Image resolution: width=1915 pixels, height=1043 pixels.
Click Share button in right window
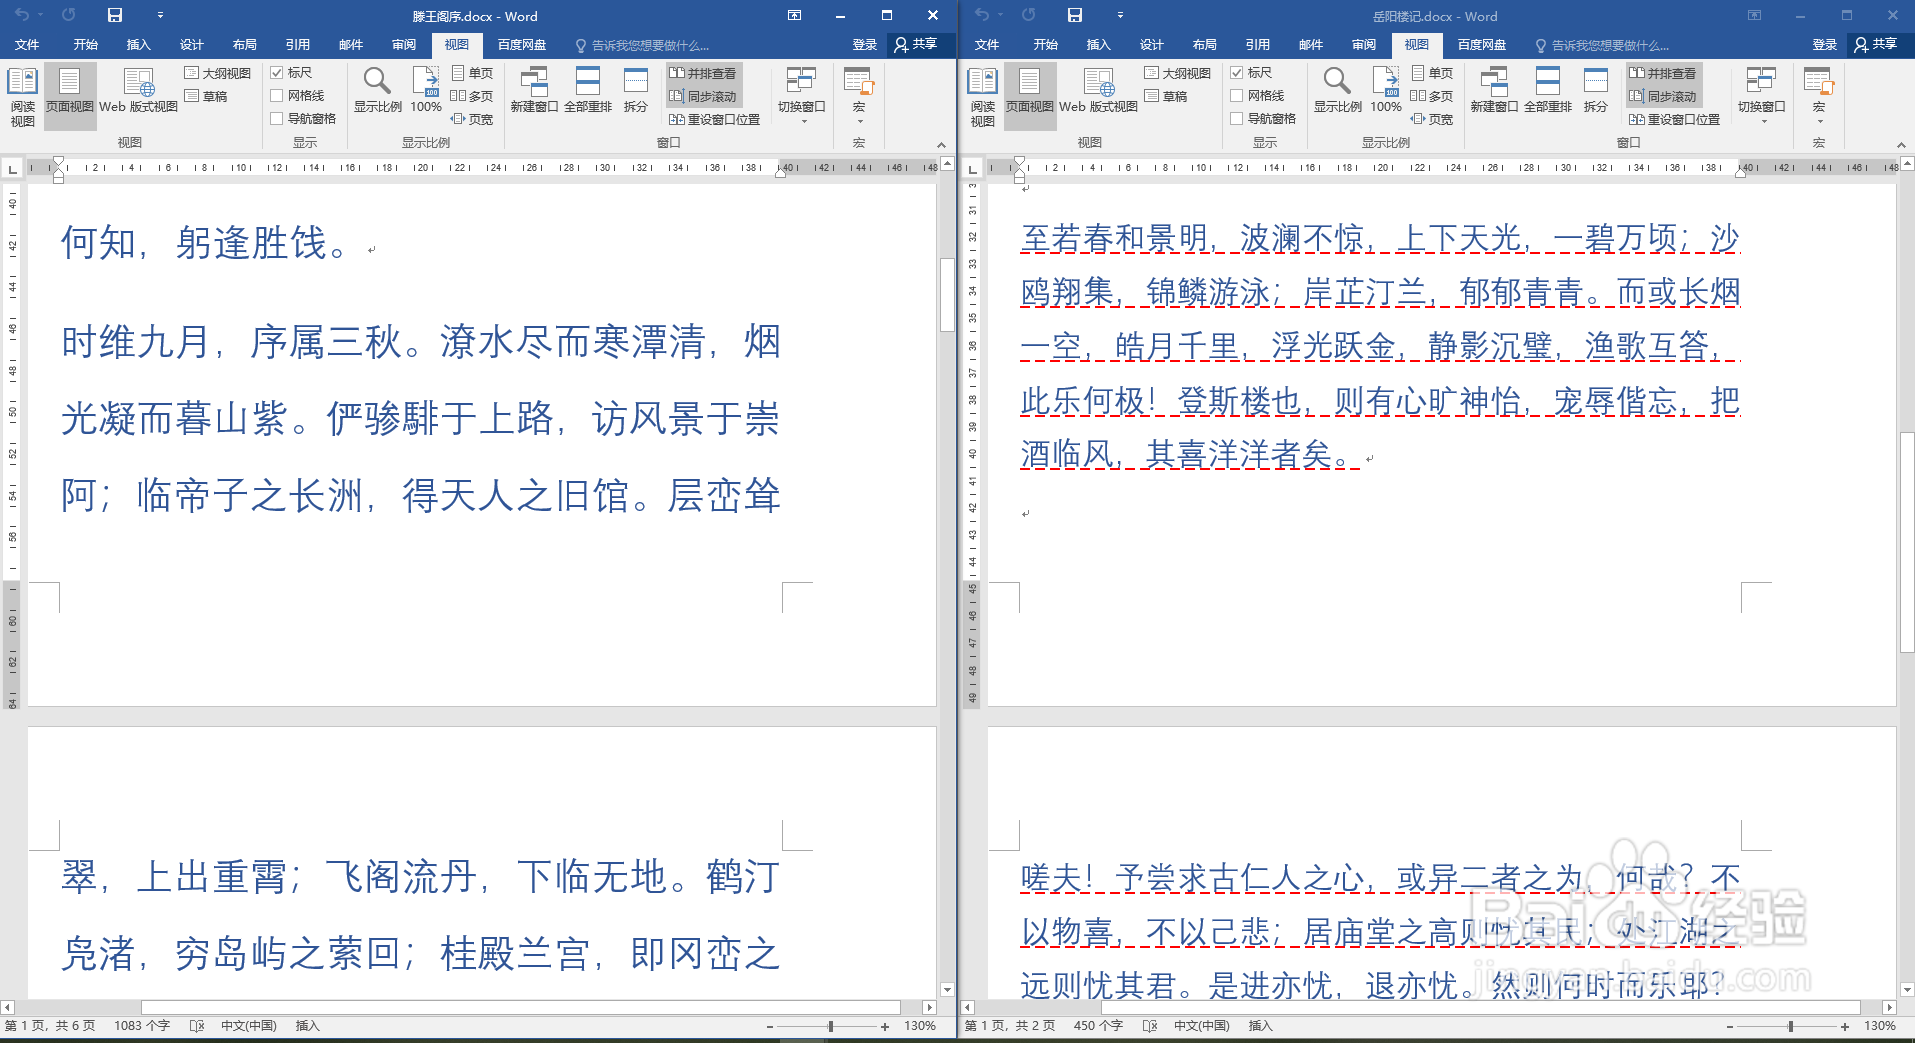pos(1877,45)
